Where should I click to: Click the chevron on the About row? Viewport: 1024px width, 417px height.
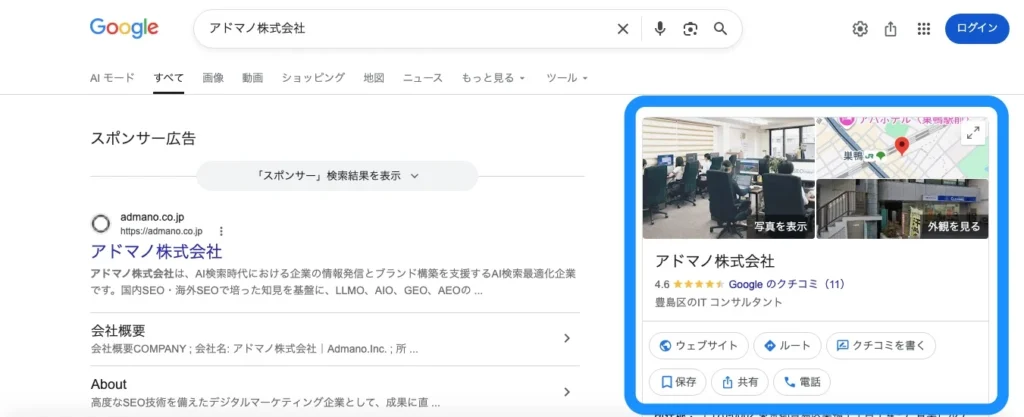point(567,392)
